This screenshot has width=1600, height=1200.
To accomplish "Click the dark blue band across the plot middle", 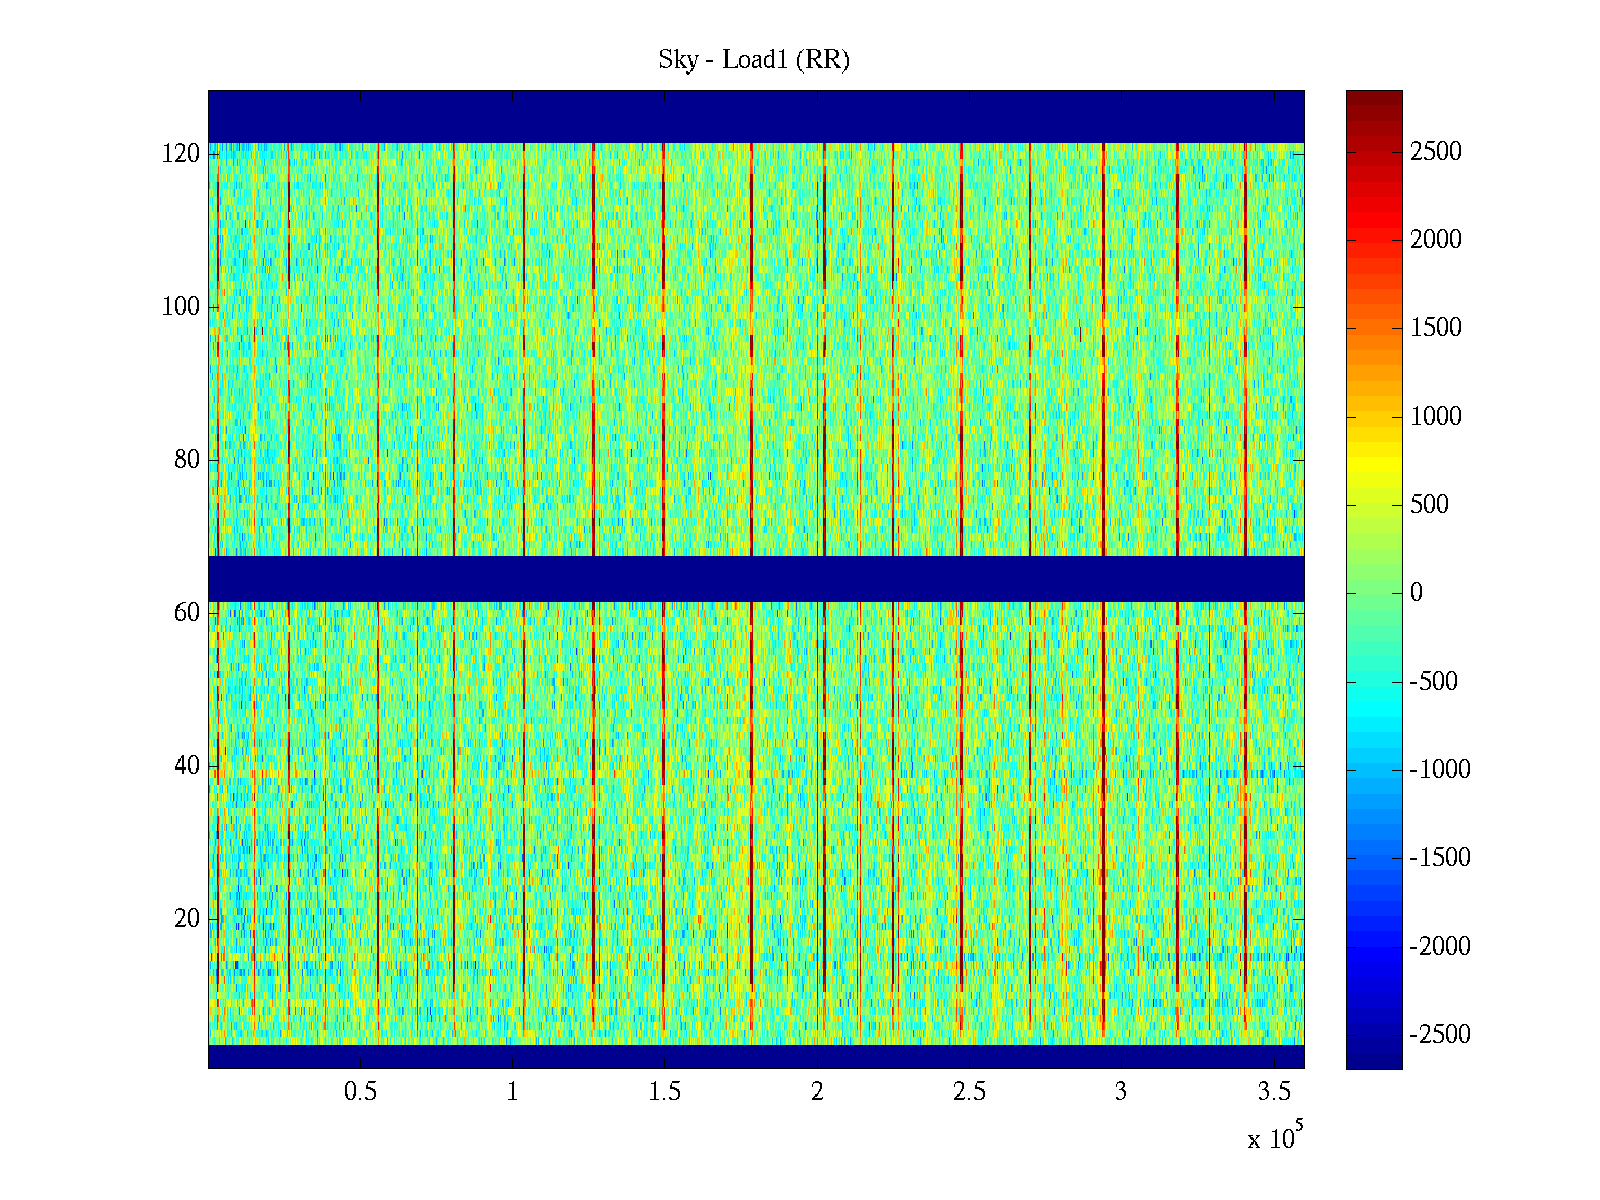I will pos(755,578).
